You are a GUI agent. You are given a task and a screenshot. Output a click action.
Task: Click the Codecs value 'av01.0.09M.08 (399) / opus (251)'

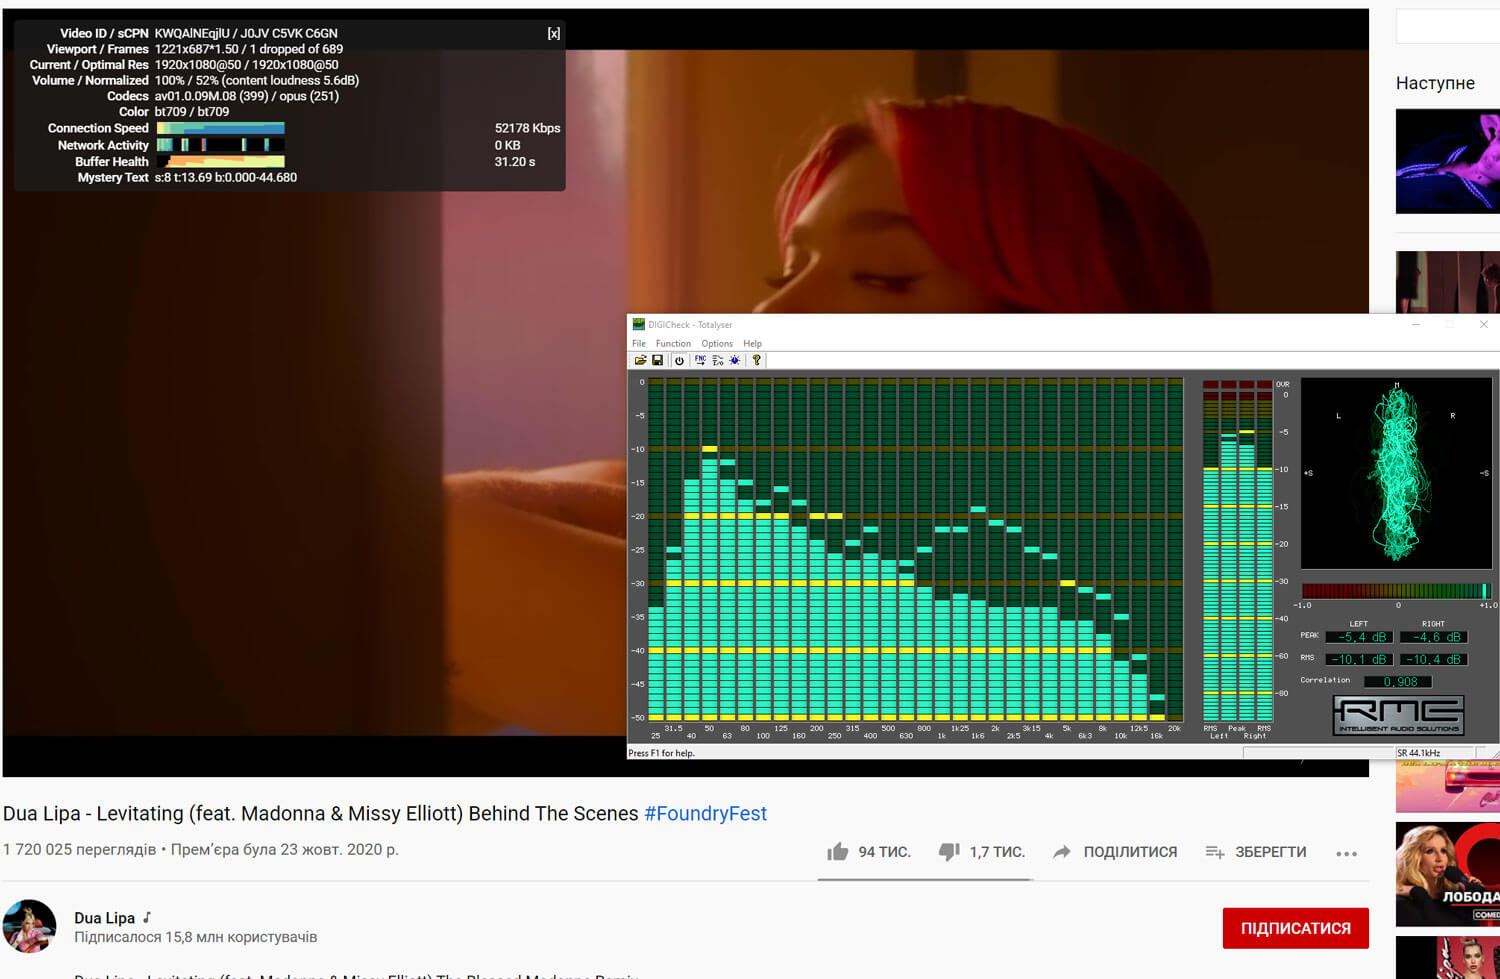pyautogui.click(x=246, y=96)
